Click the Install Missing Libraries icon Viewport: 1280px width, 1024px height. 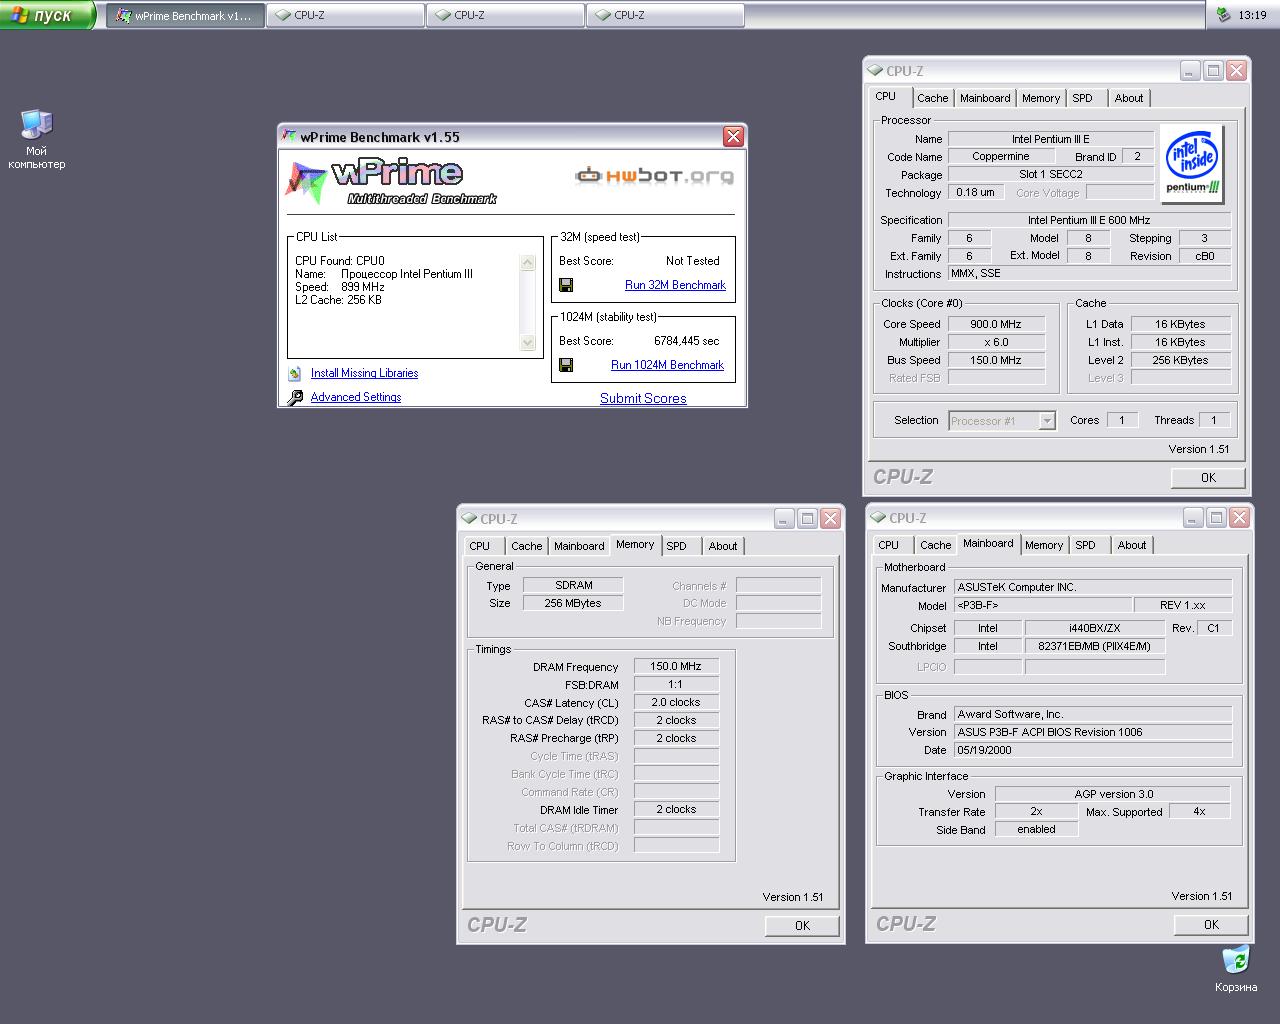[295, 373]
